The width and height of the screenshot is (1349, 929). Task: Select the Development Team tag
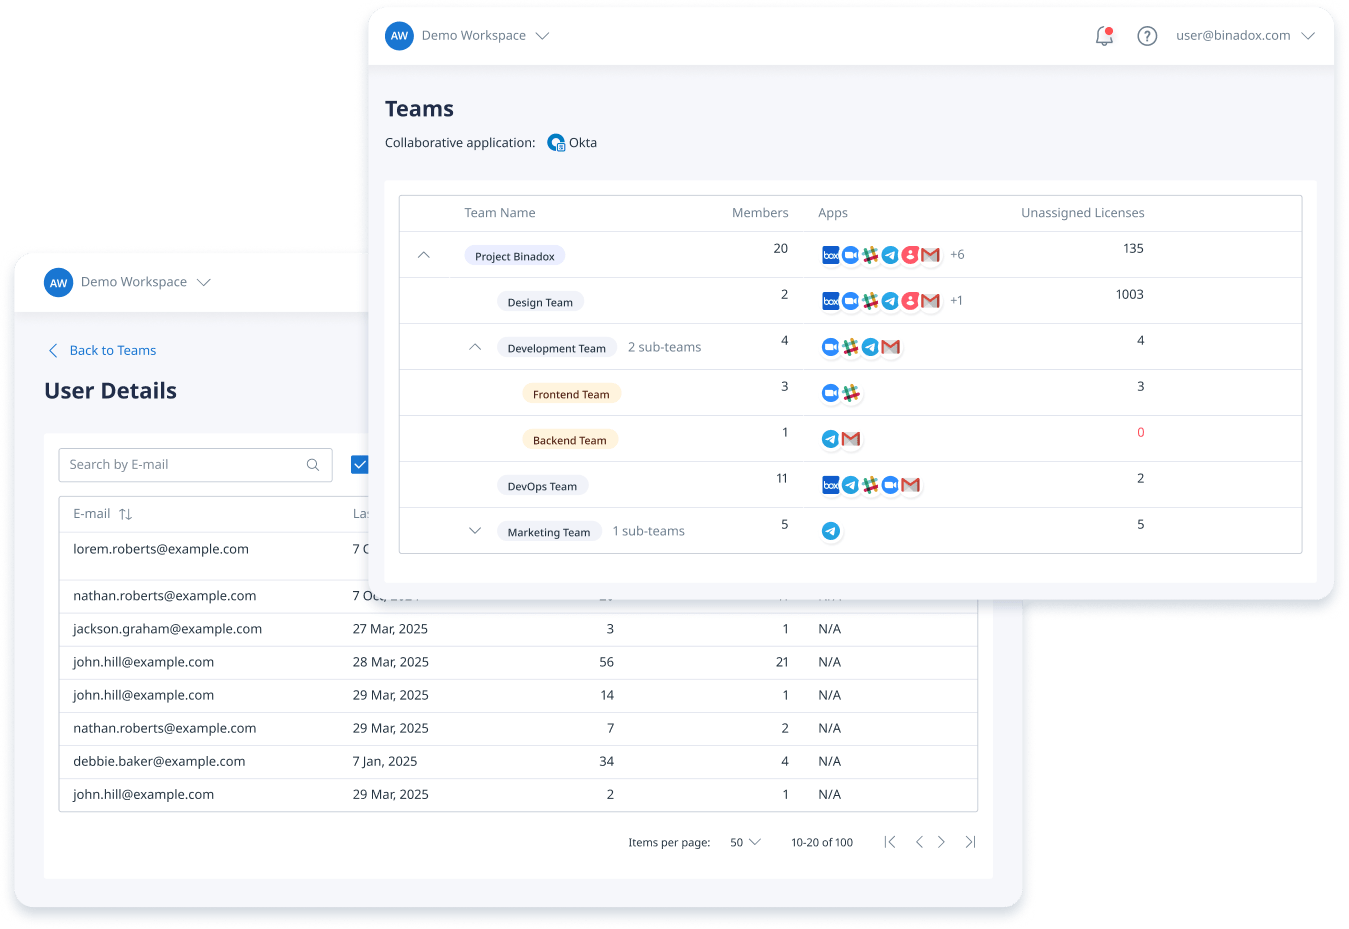point(557,348)
